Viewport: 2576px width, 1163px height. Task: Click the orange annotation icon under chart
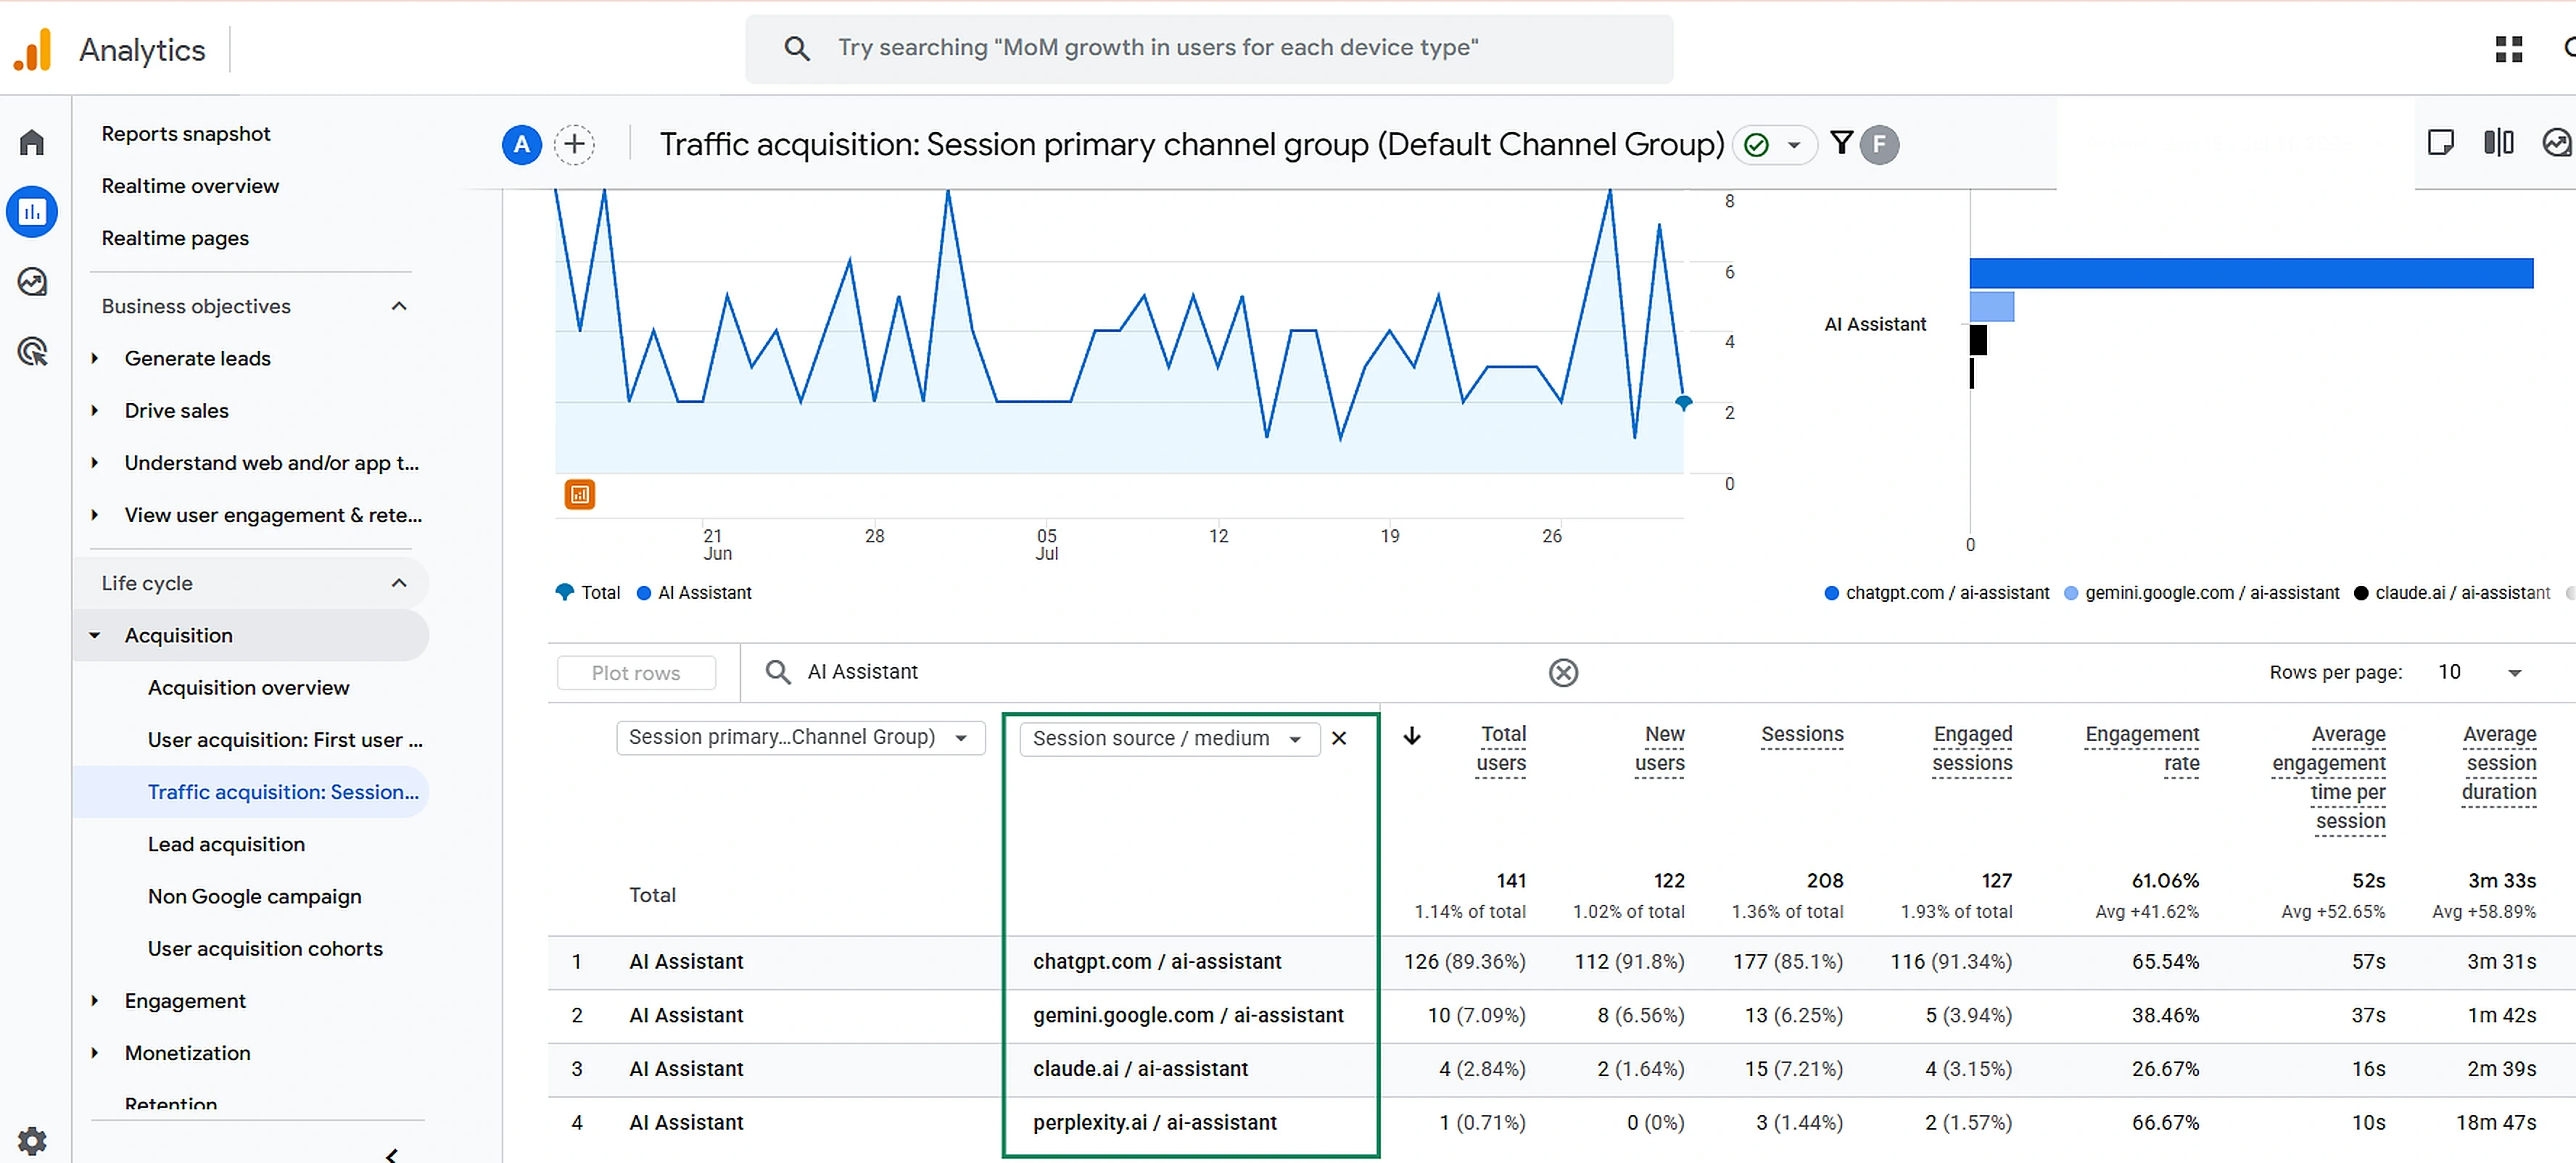point(580,494)
